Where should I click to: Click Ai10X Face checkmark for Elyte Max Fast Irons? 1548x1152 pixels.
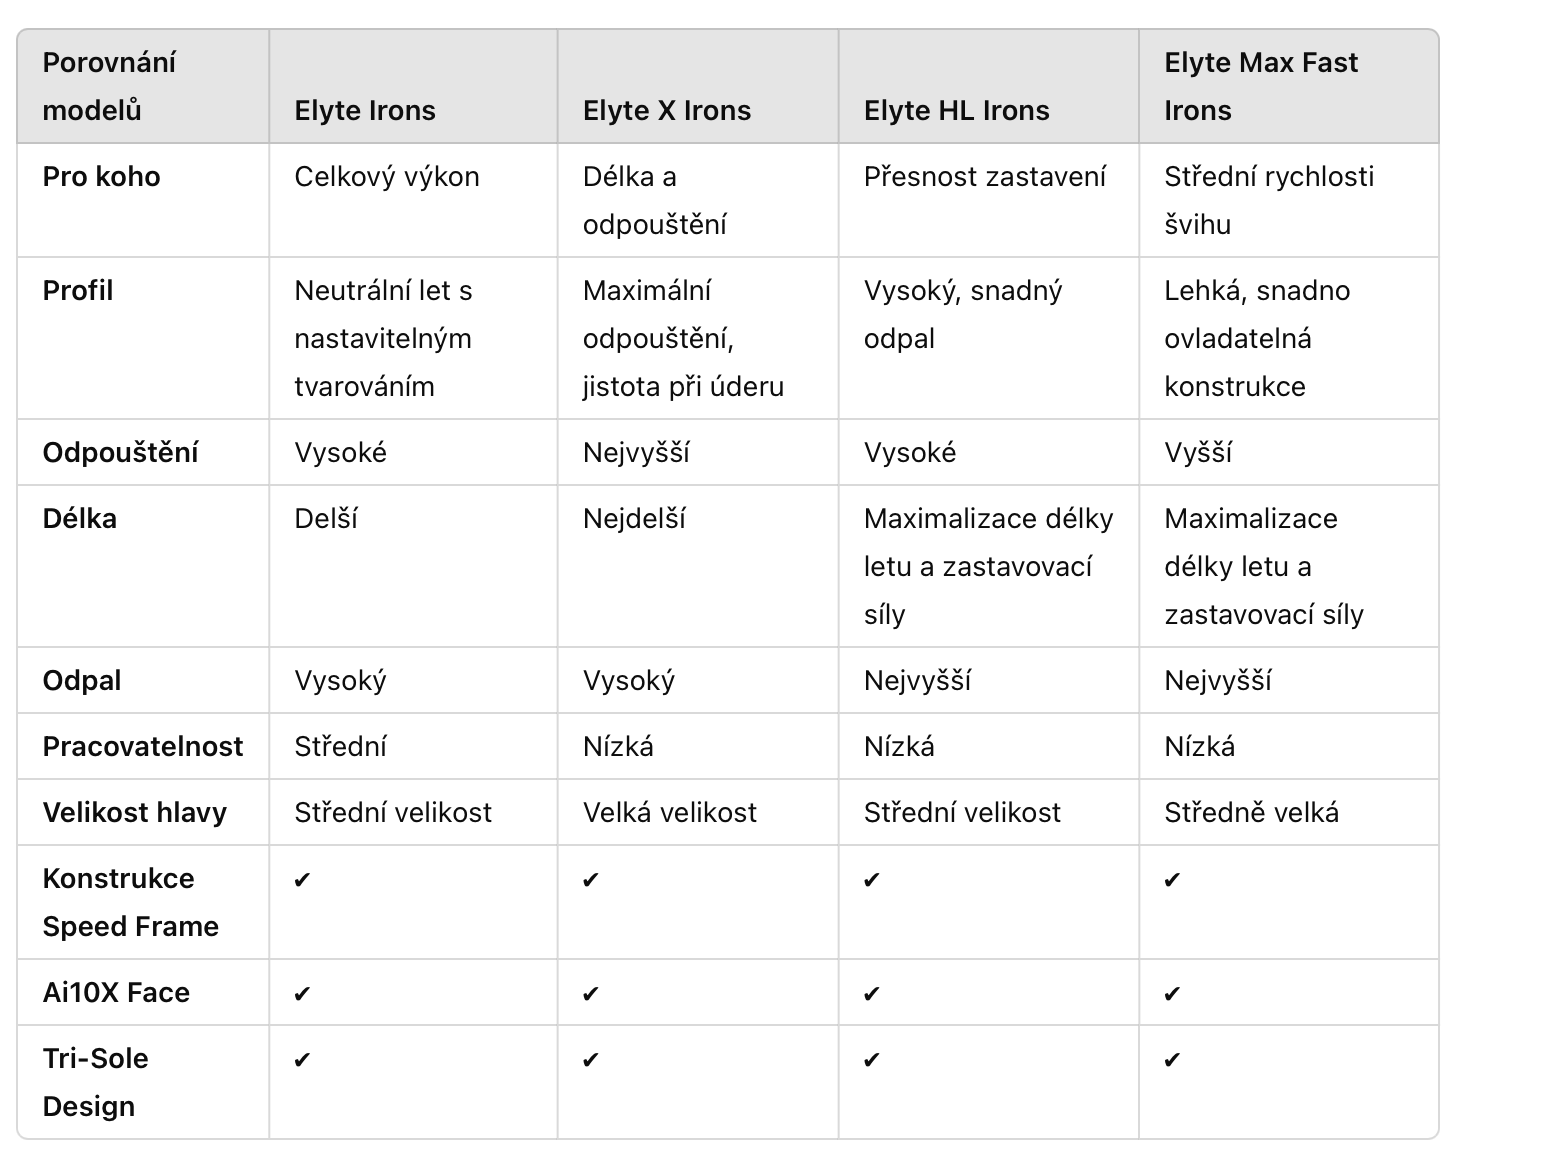(x=1173, y=993)
